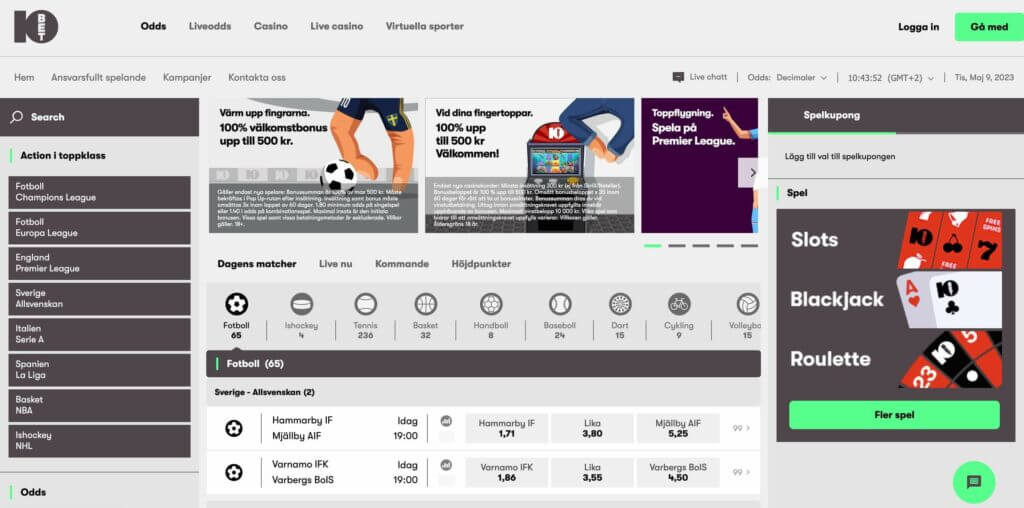Screen dimensions: 1024x508
Task: Open England Premier League in sidebar
Action: (99, 263)
